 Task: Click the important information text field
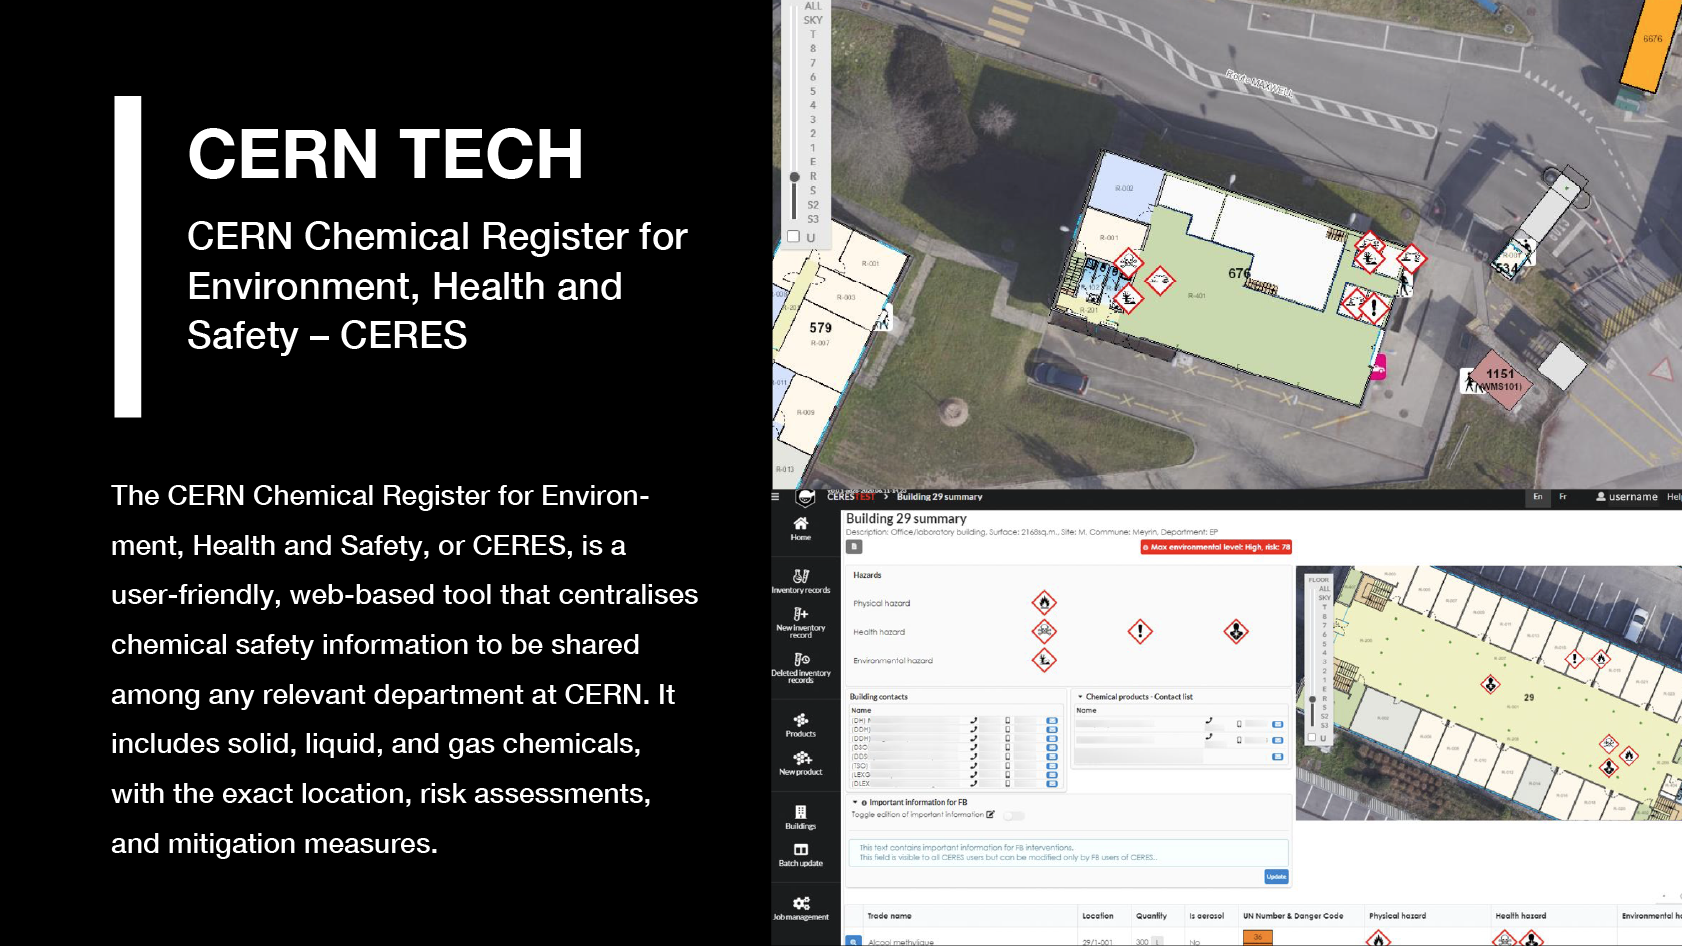[1068, 852]
